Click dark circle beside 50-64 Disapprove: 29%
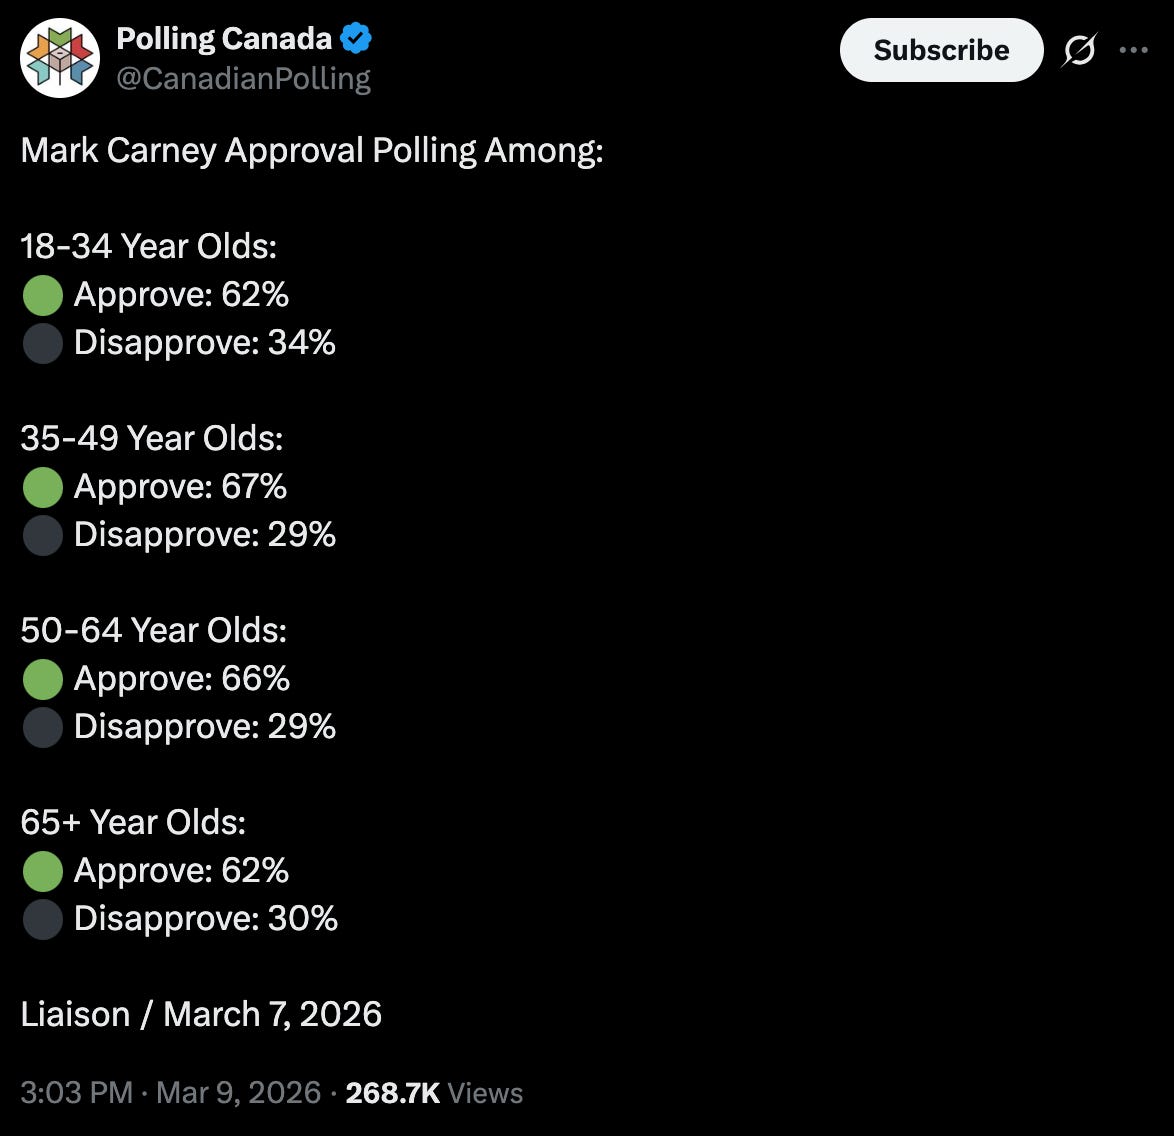Image resolution: width=1174 pixels, height=1136 pixels. 43,727
